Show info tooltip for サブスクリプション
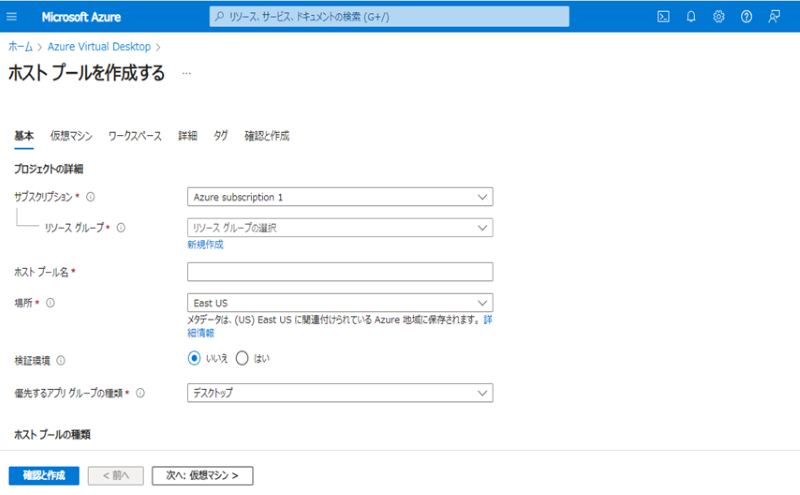Screen dimensions: 800x495 coord(90,197)
